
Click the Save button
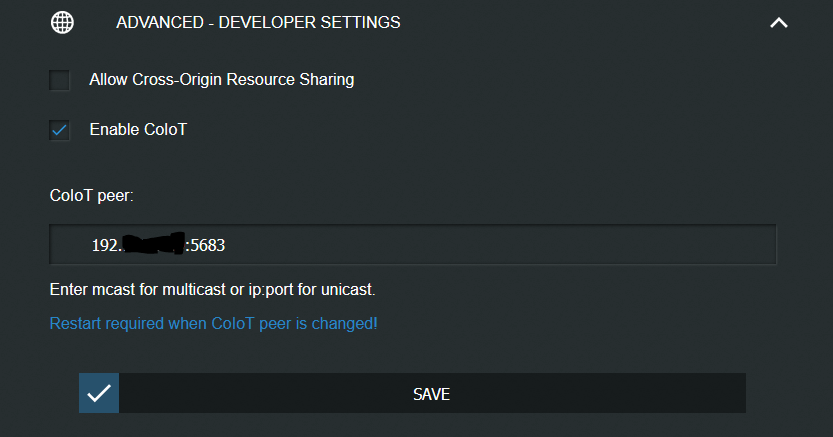coord(412,393)
